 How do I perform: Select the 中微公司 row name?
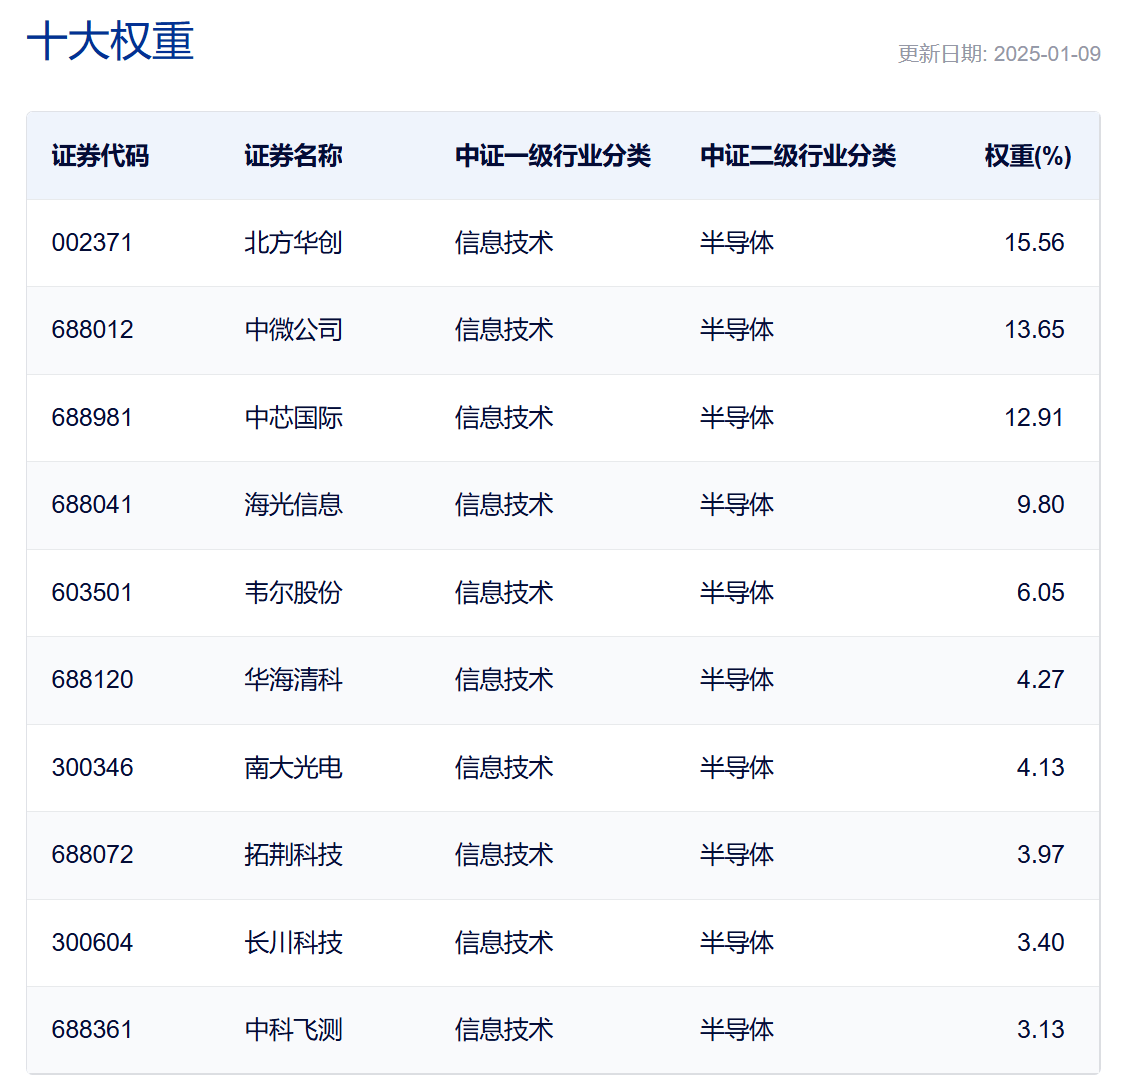click(x=293, y=330)
